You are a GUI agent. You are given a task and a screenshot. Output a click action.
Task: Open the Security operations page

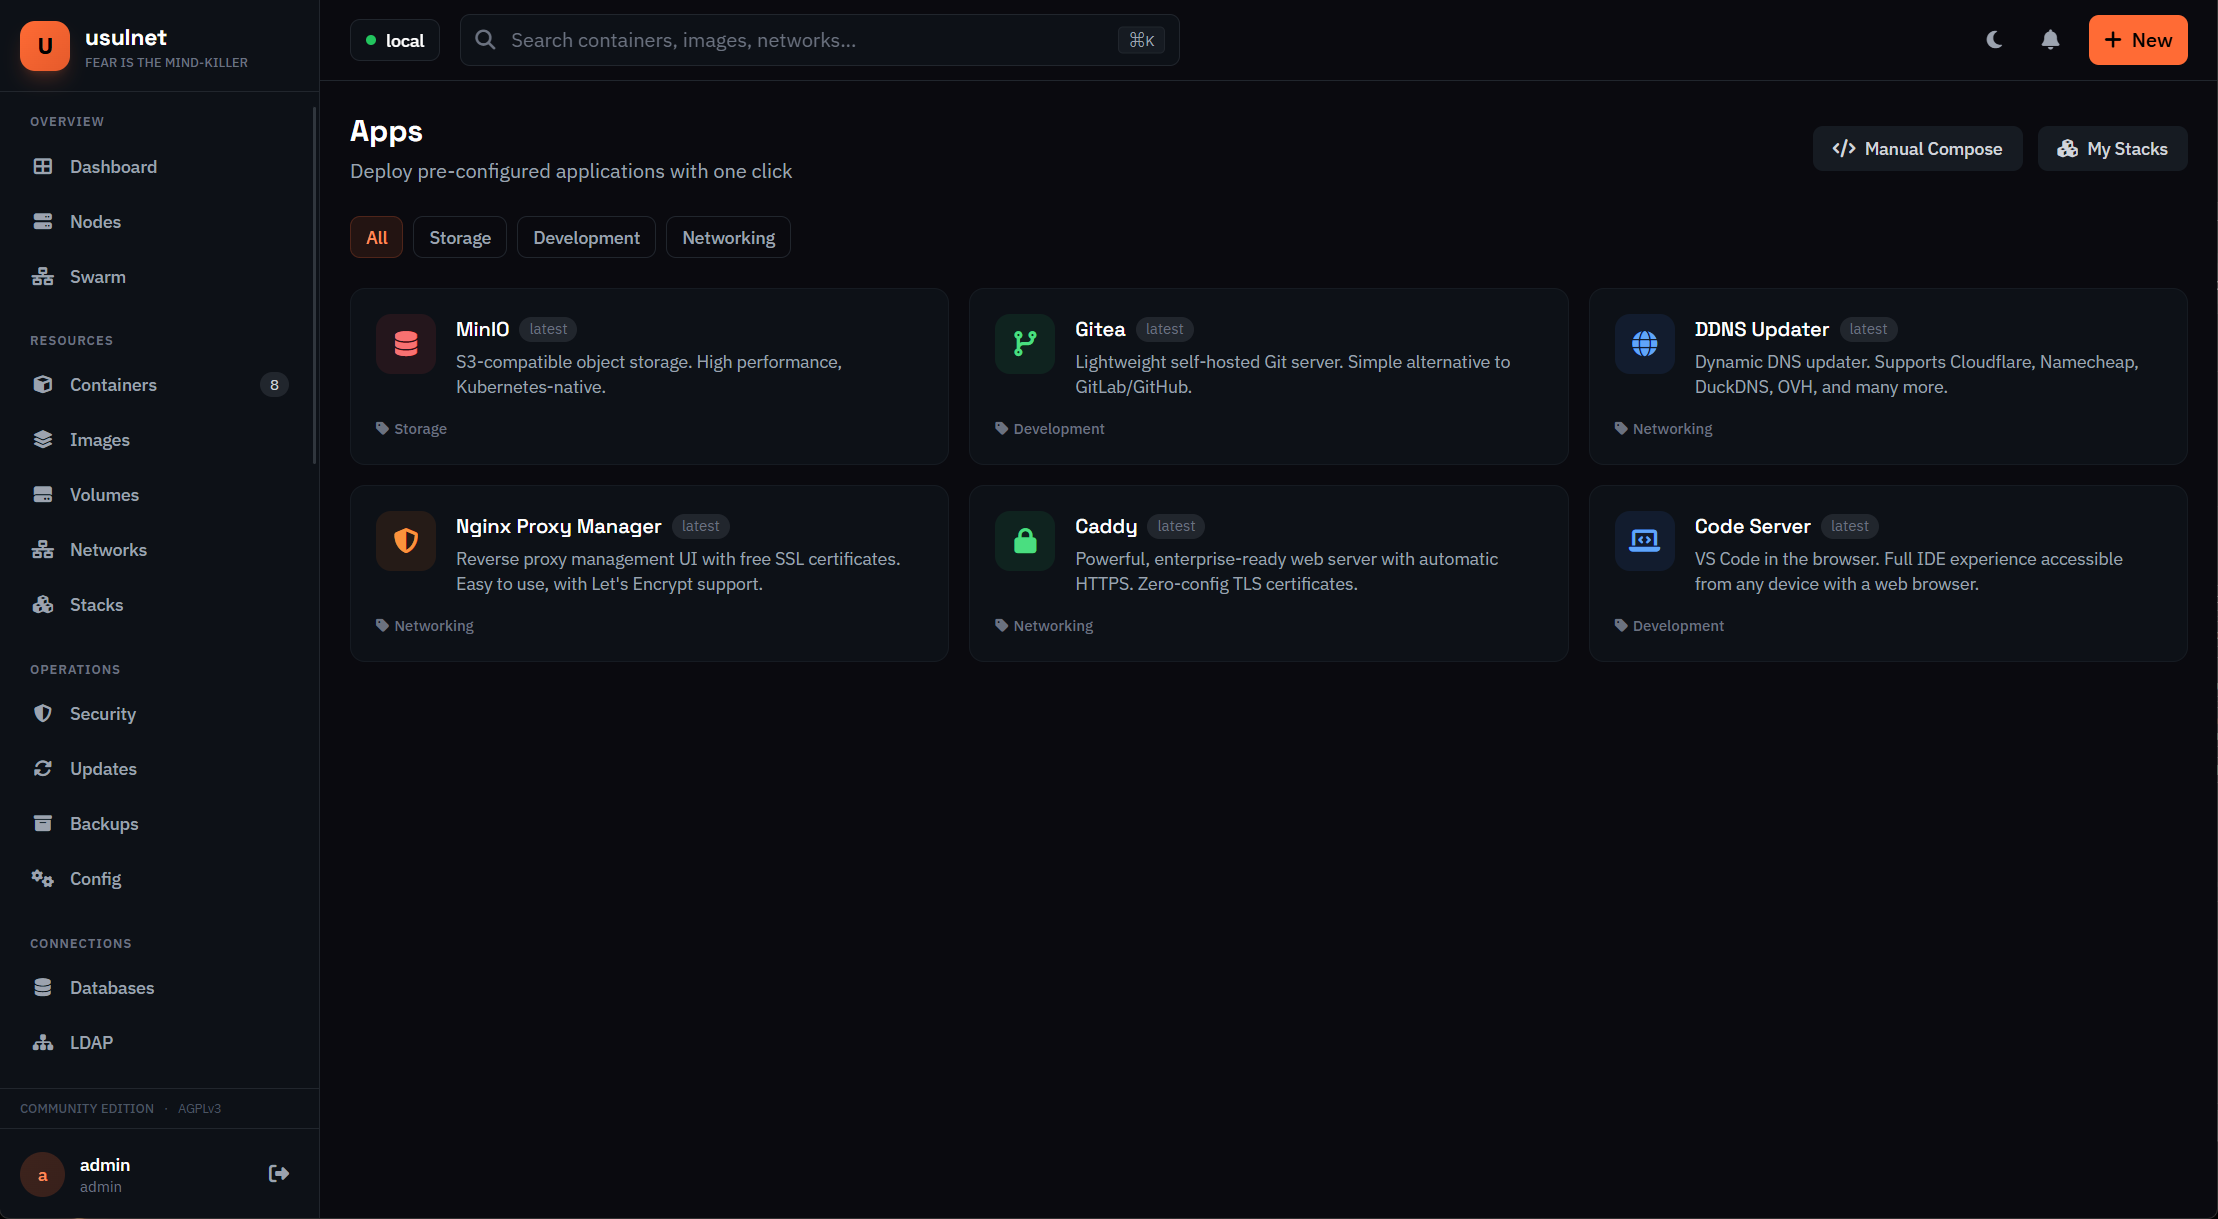[x=103, y=713]
